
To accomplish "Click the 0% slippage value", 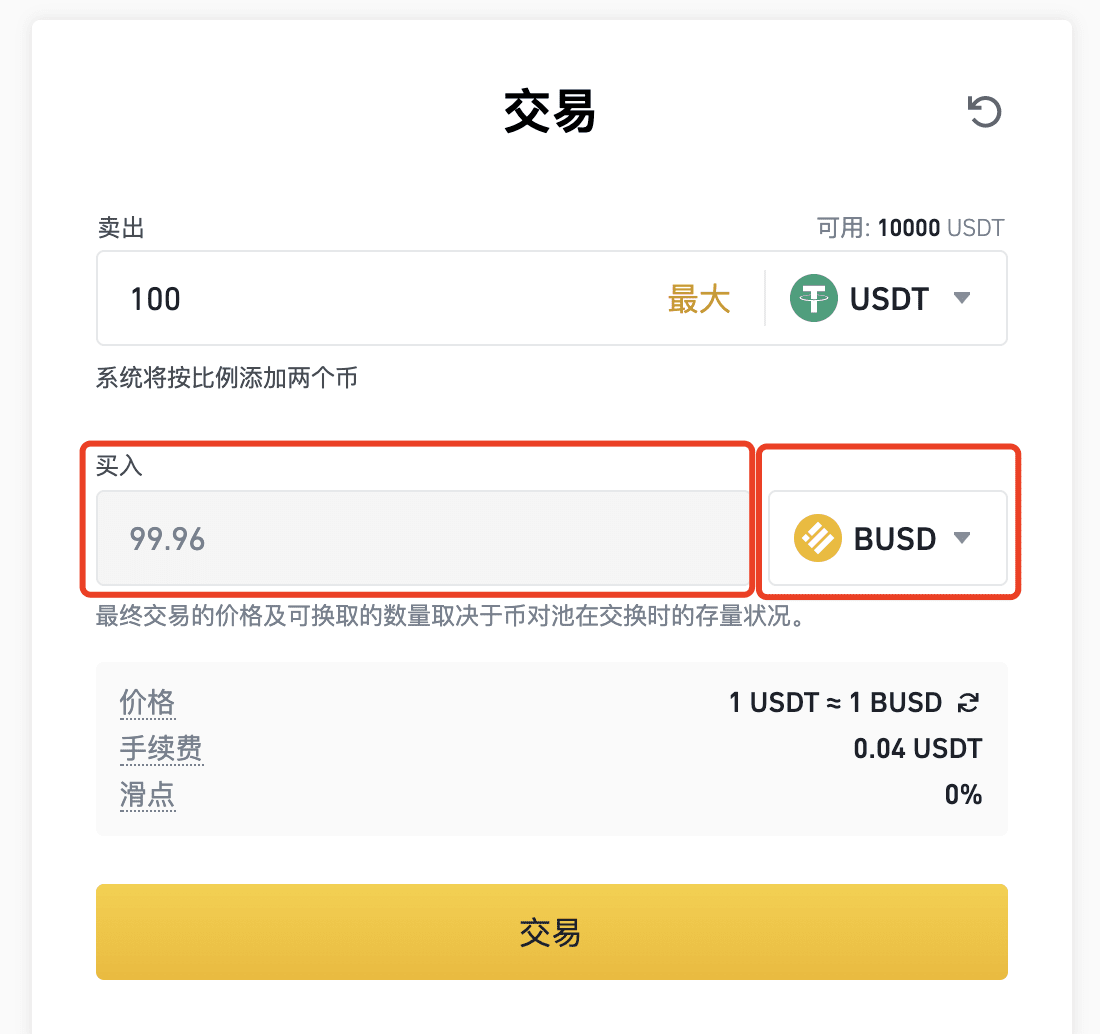I will tap(963, 795).
